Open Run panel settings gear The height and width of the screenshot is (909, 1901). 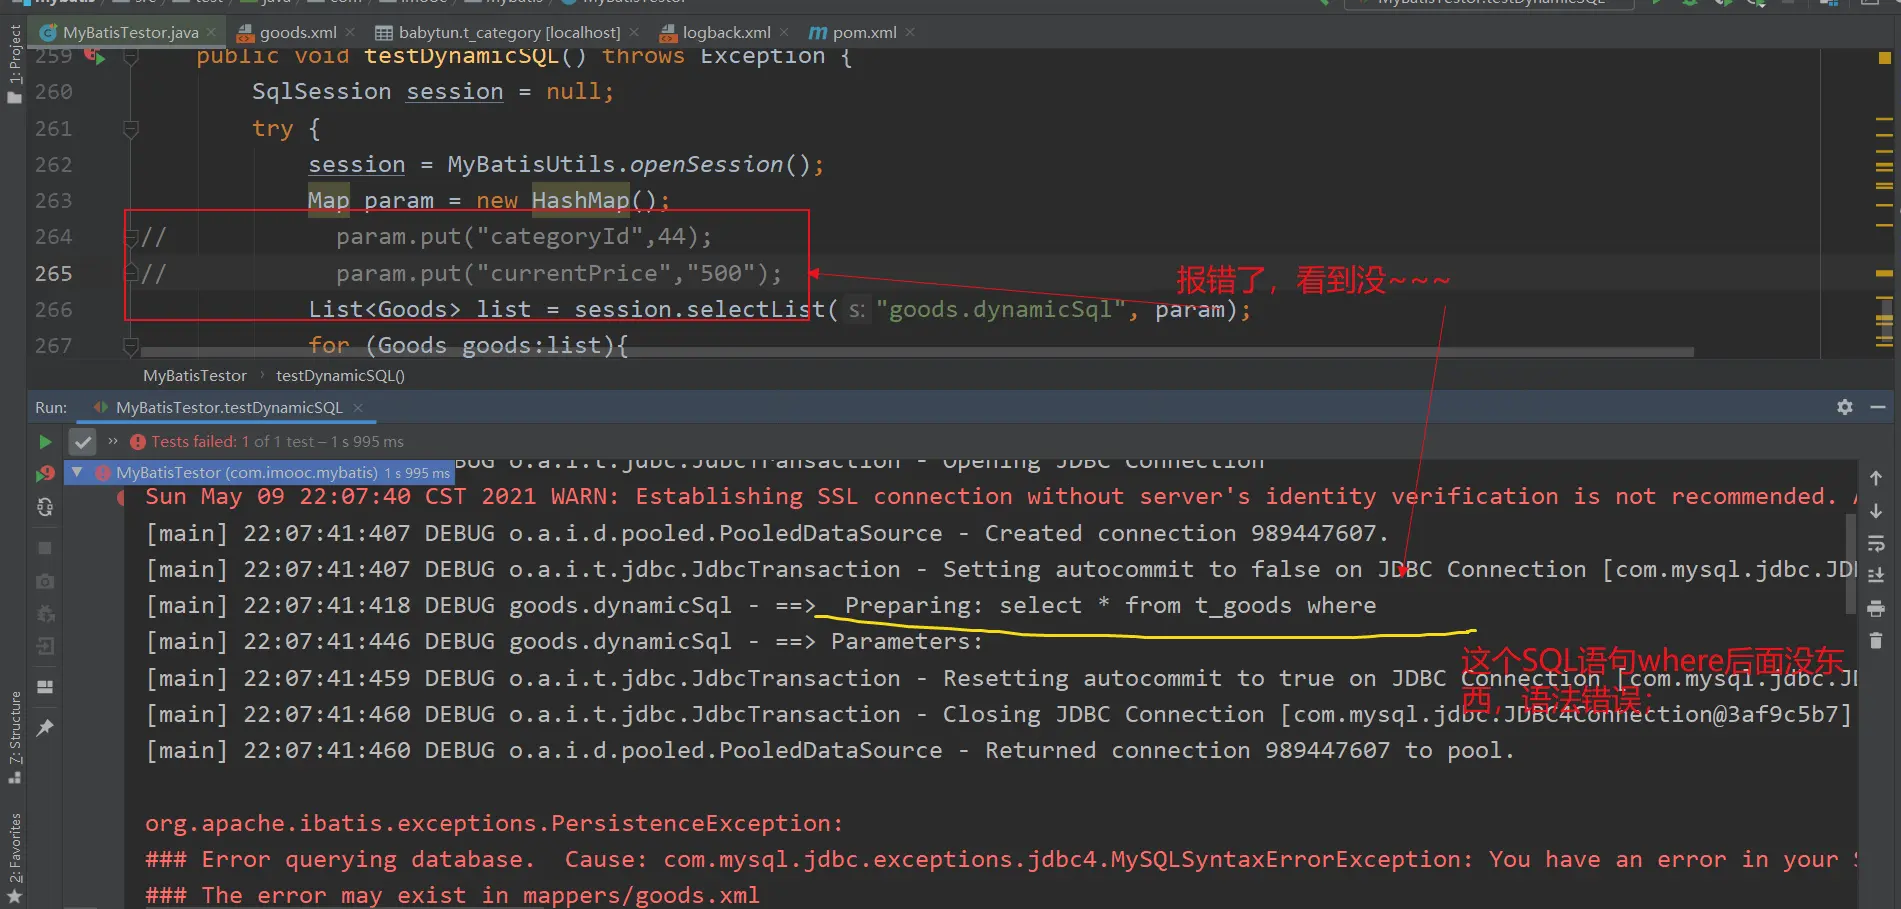click(1845, 407)
